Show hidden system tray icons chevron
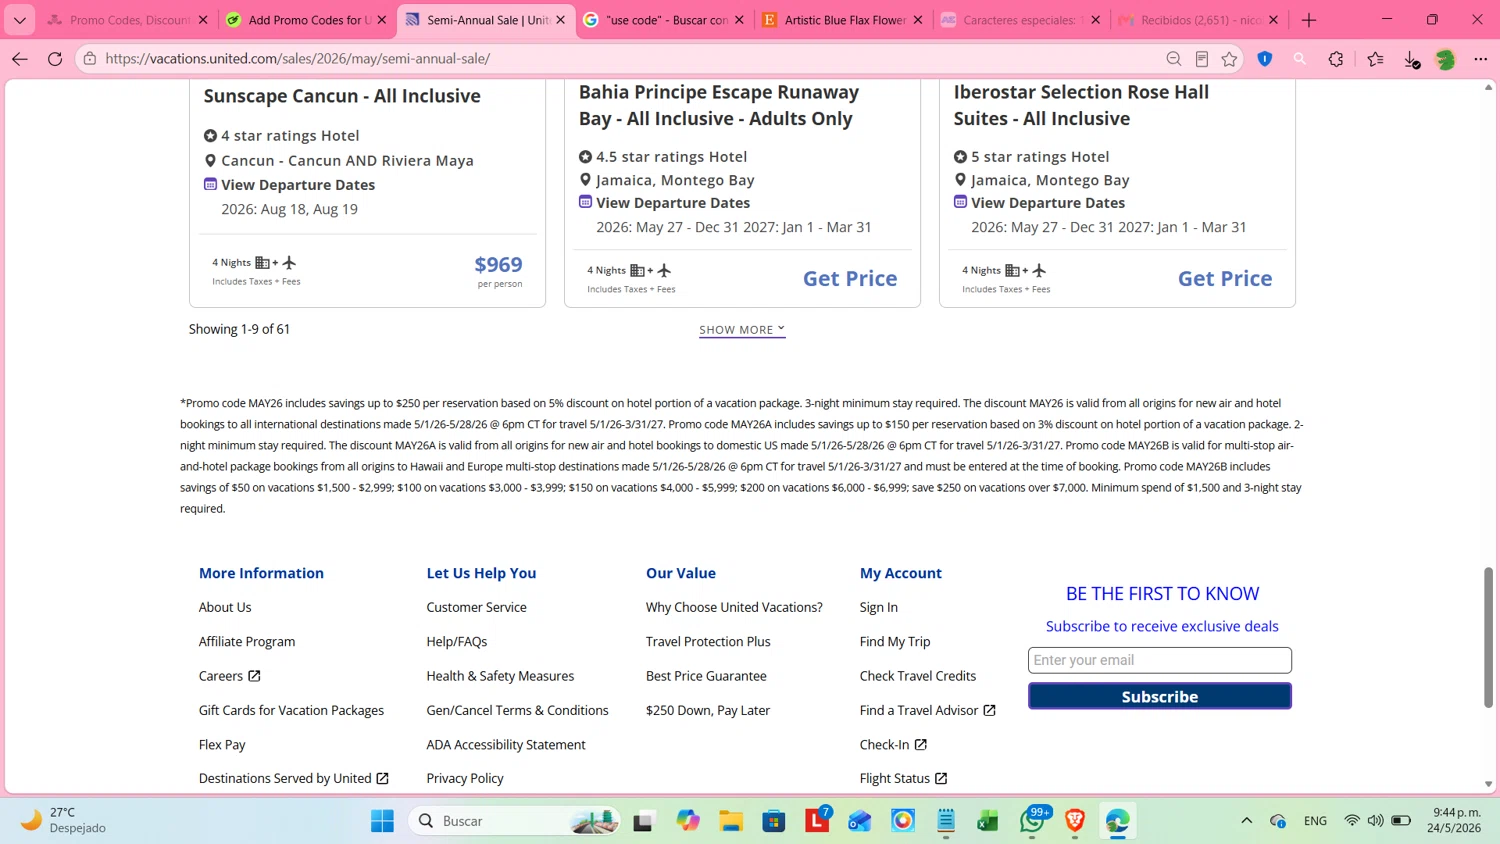The height and width of the screenshot is (844, 1500). (x=1246, y=821)
